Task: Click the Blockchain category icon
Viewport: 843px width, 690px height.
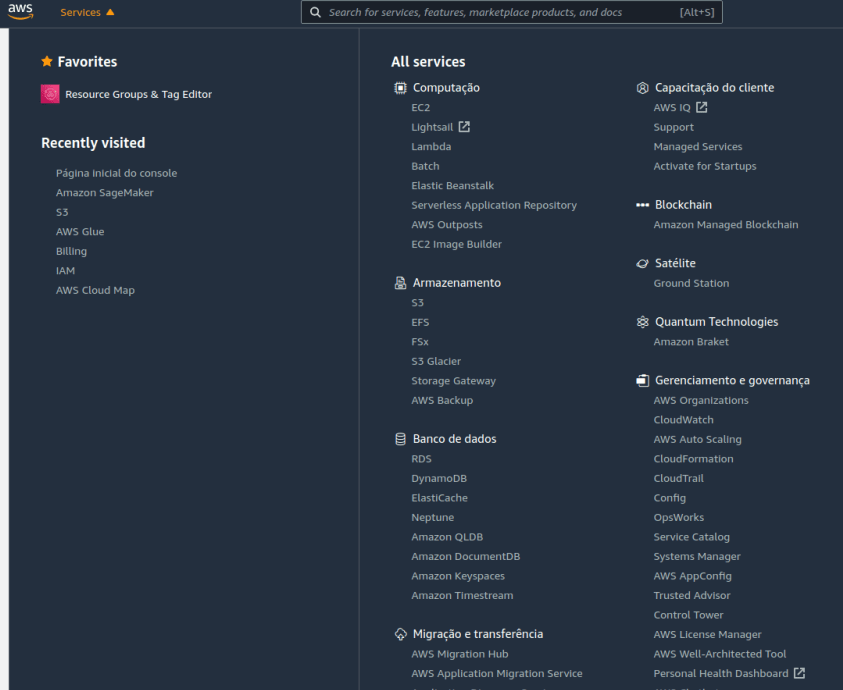Action: (642, 205)
